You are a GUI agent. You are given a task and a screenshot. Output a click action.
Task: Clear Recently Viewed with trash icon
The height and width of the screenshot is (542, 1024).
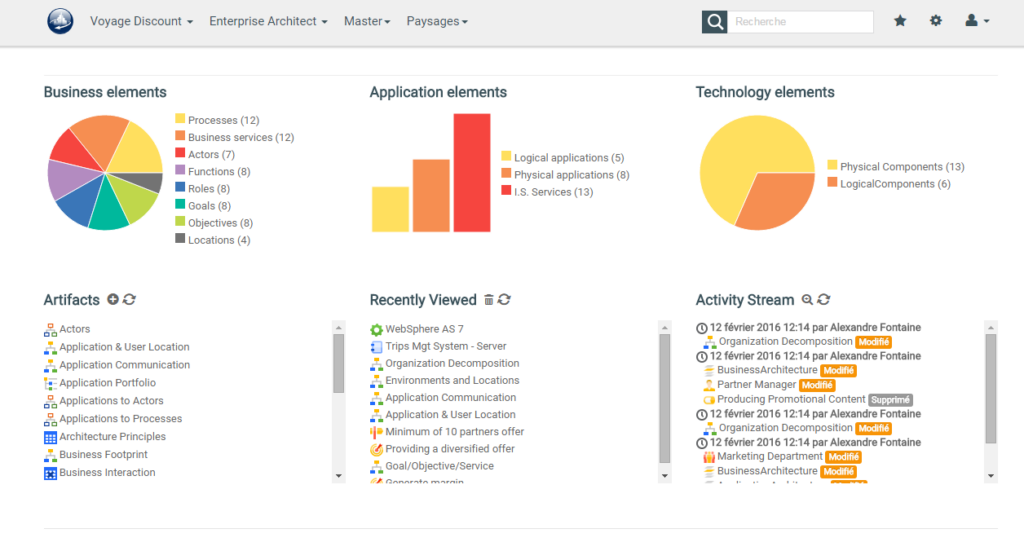488,300
